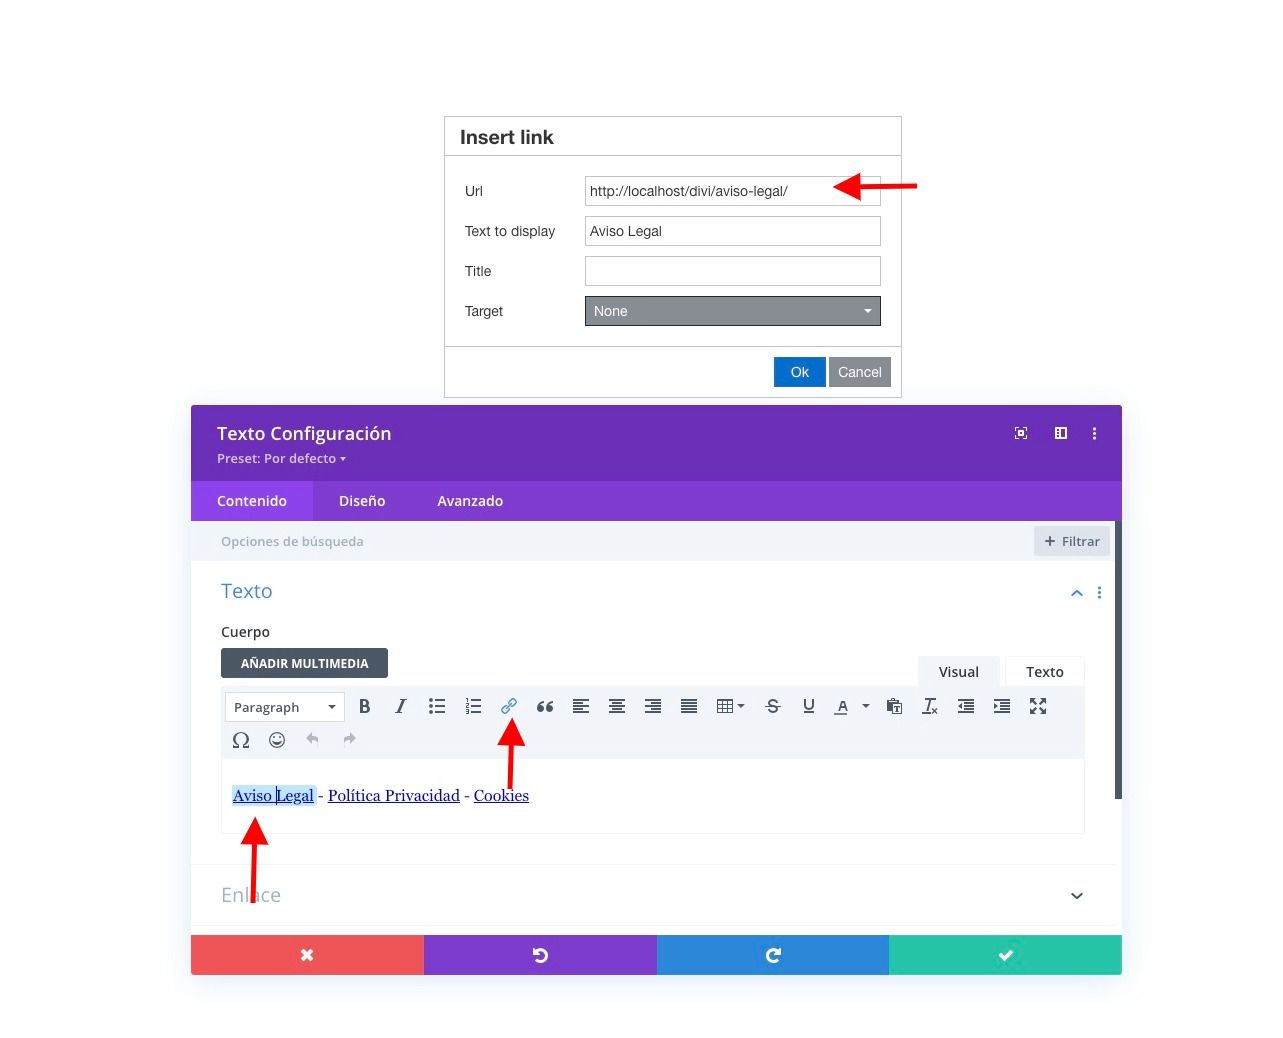This screenshot has width=1283, height=1038.
Task: Open the special character Omega tool
Action: 241,740
